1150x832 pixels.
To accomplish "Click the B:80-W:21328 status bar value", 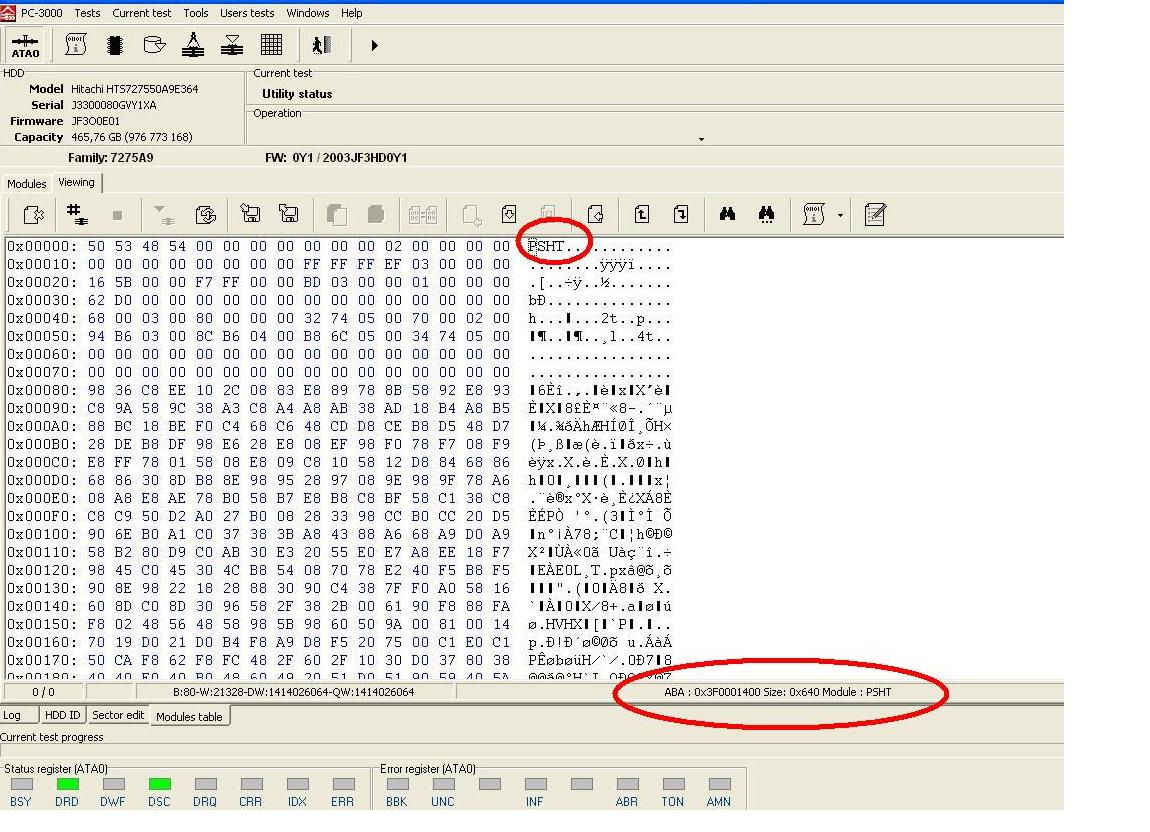I will tap(293, 692).
